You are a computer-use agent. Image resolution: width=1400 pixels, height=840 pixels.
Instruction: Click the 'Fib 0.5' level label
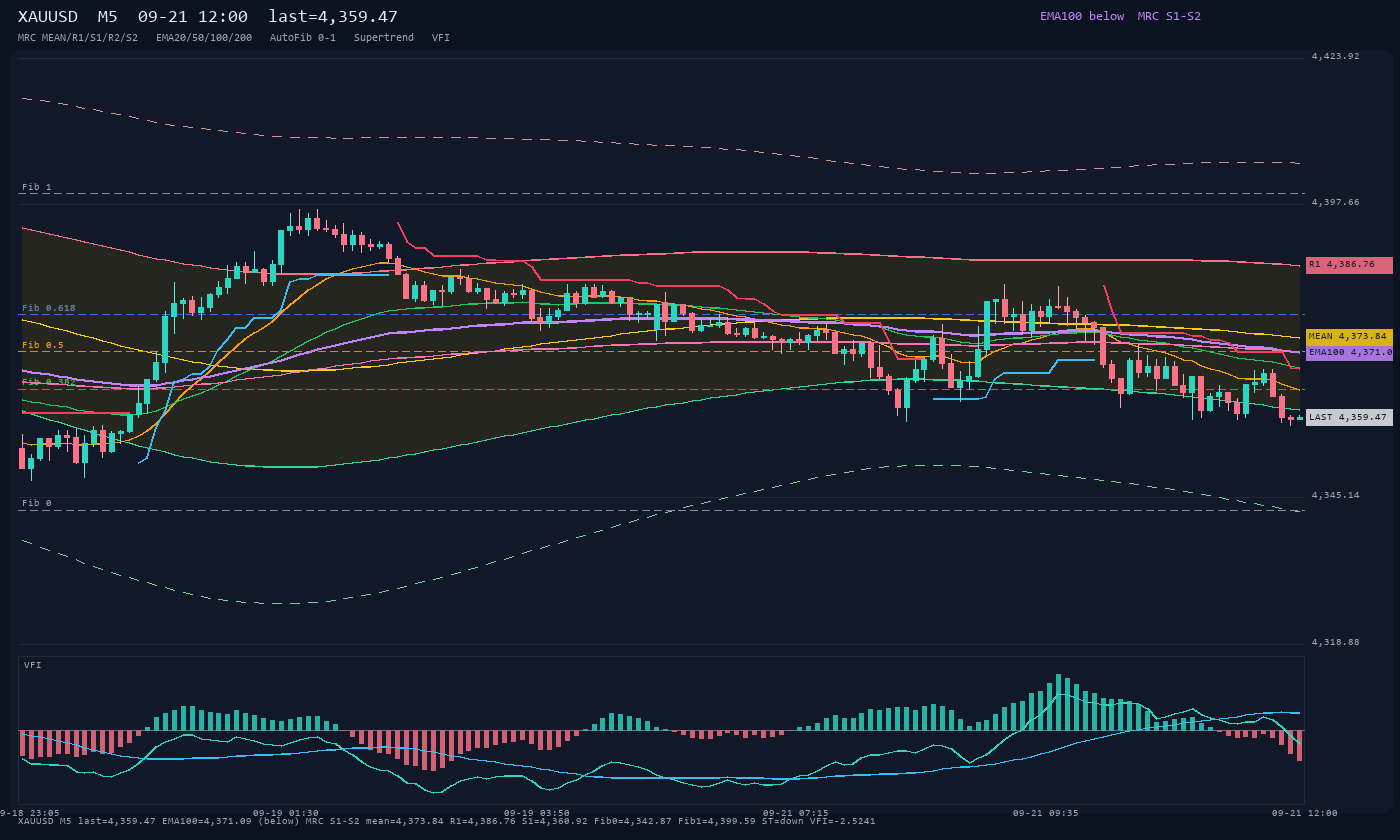click(x=43, y=346)
